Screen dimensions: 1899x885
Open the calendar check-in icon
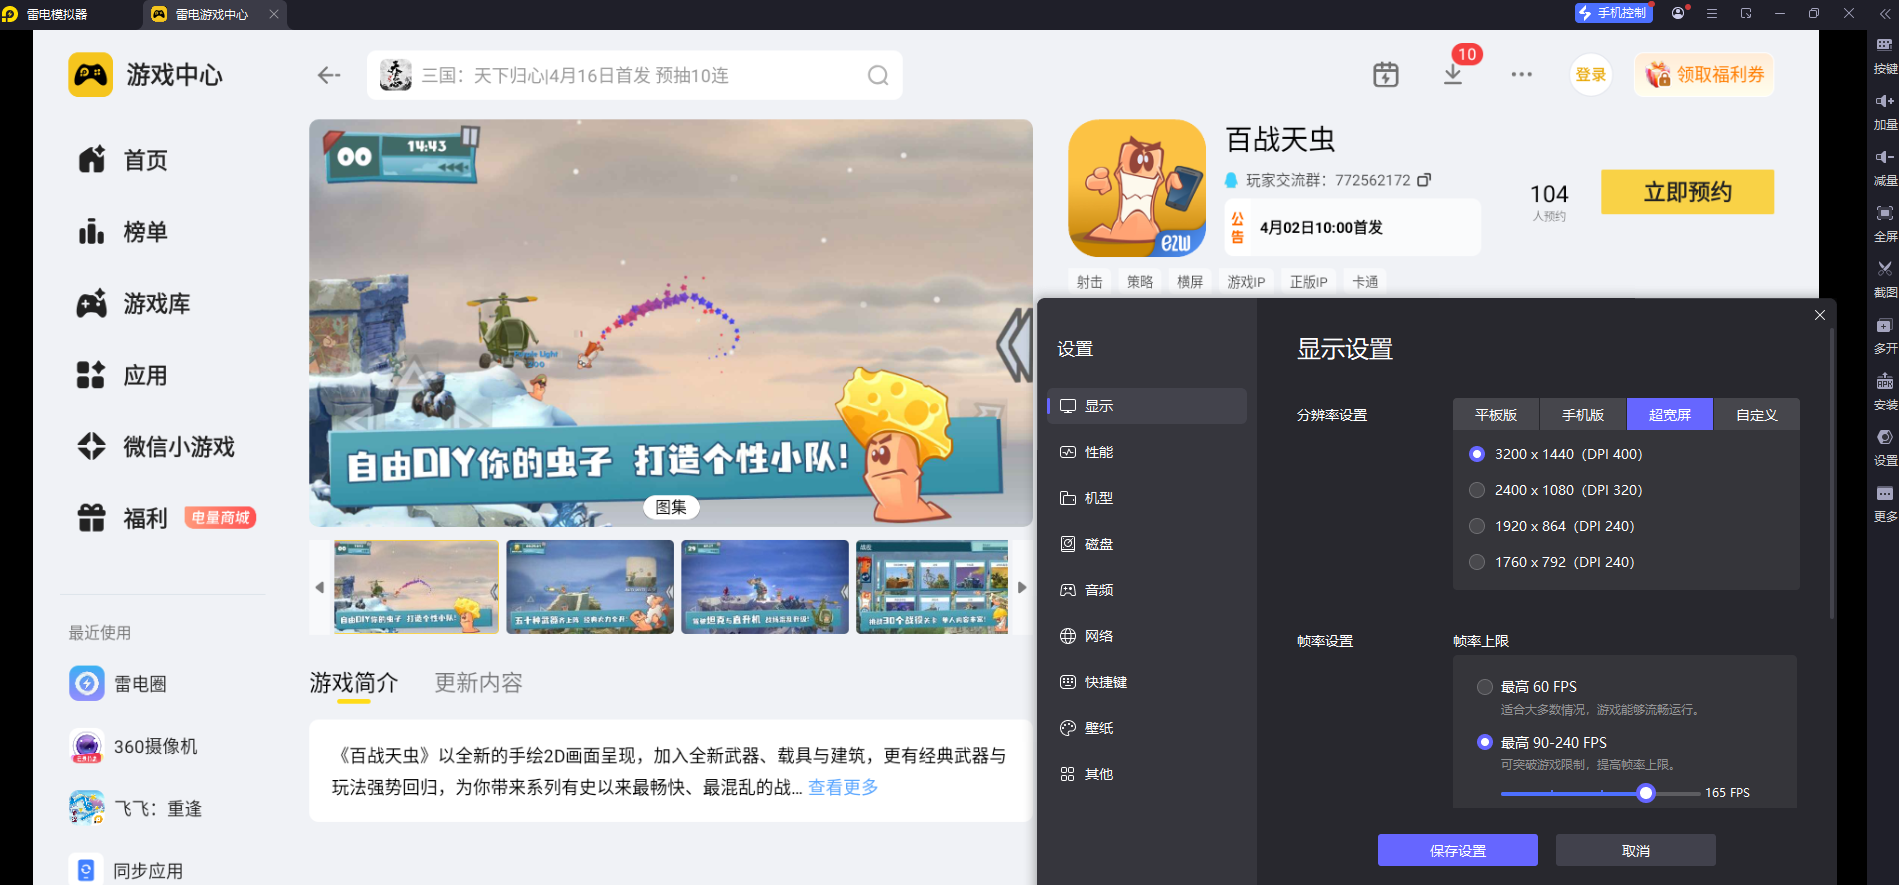pyautogui.click(x=1386, y=75)
